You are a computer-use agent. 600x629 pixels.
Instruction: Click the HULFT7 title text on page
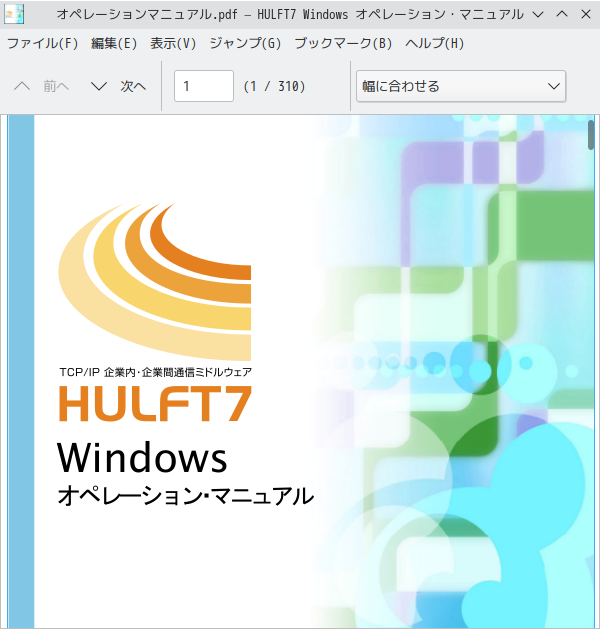click(x=155, y=404)
